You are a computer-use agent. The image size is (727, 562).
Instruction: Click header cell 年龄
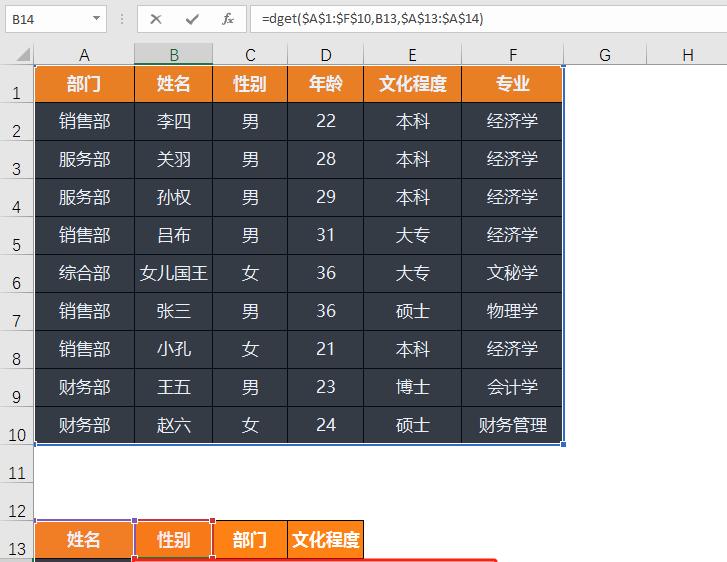pos(325,84)
